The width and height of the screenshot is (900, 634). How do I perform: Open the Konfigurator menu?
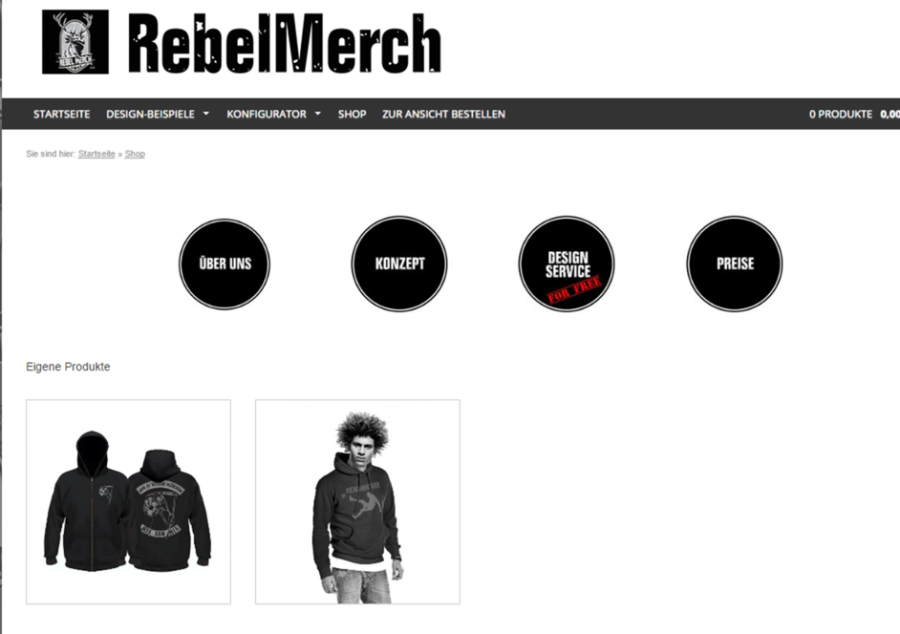click(x=266, y=114)
